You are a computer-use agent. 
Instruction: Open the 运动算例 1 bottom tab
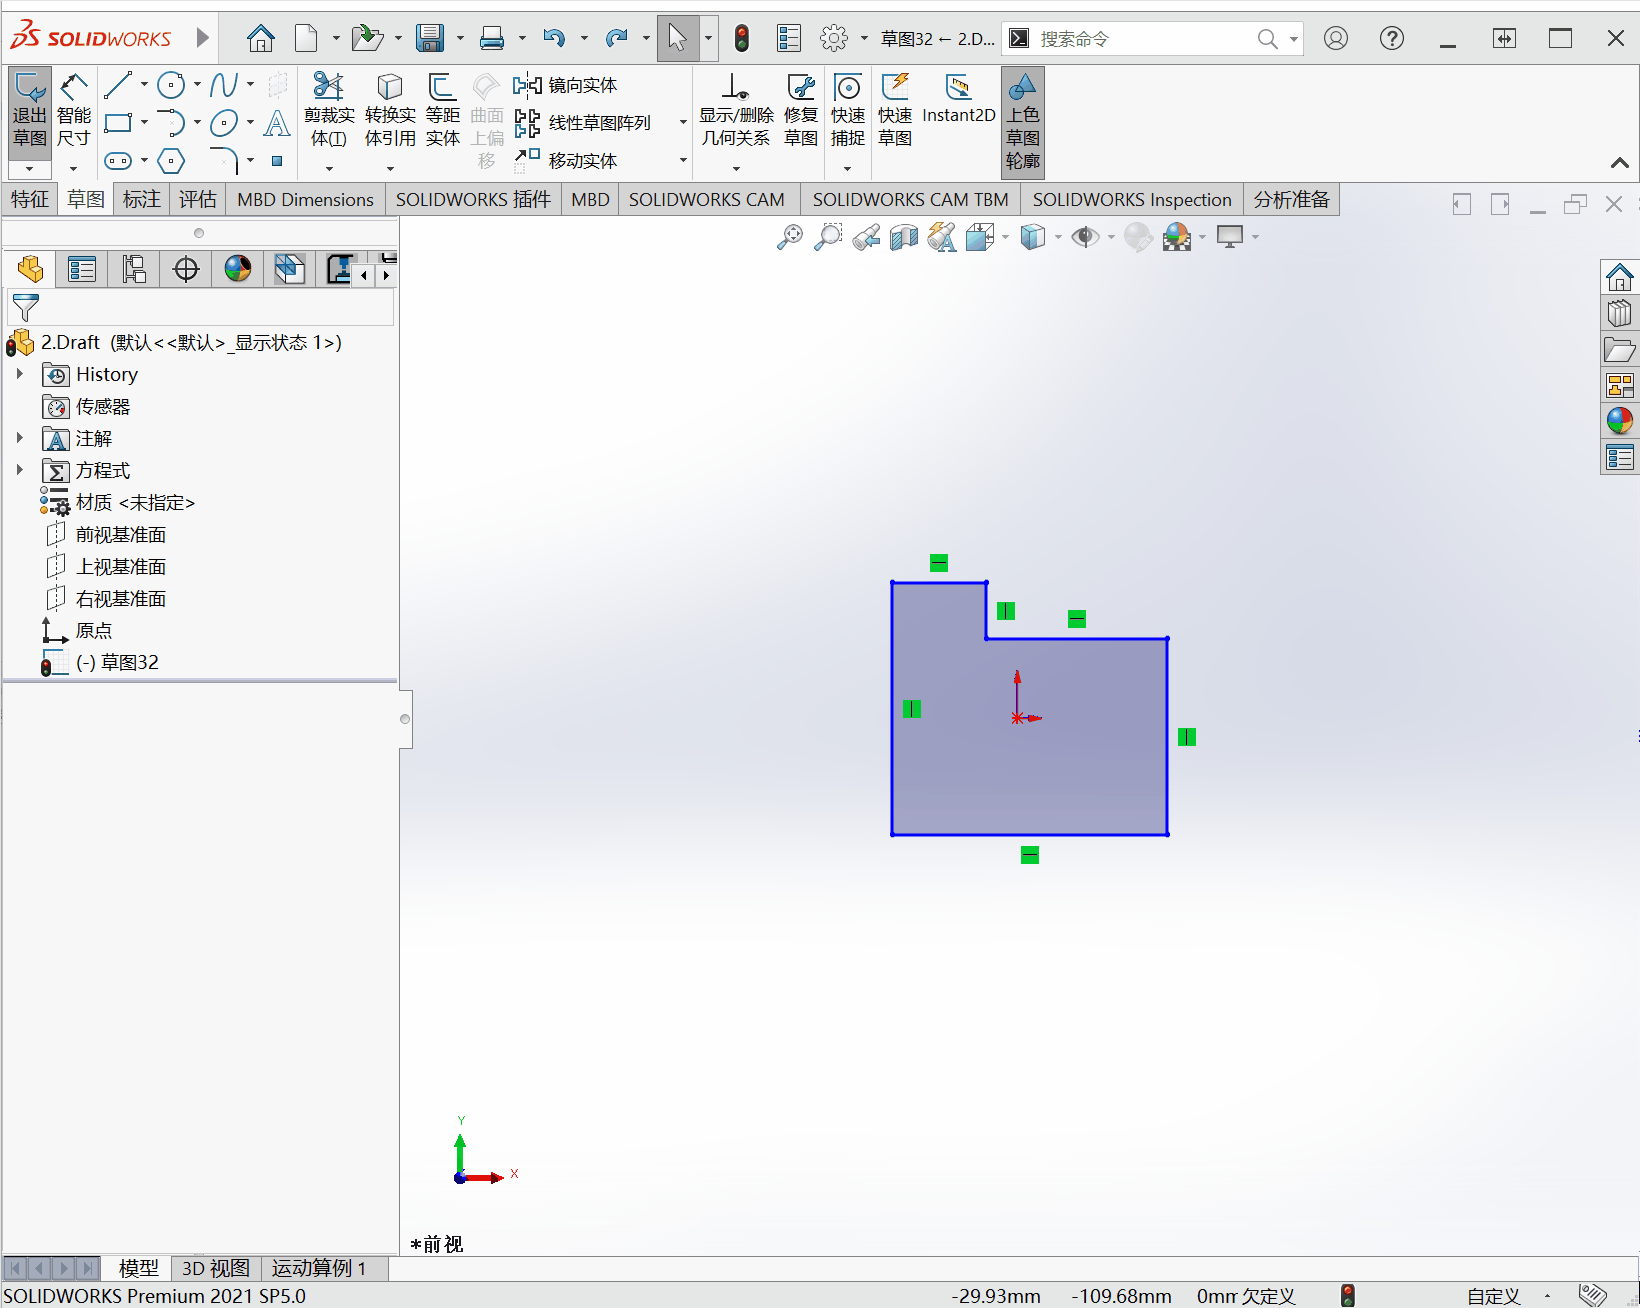[x=319, y=1268]
